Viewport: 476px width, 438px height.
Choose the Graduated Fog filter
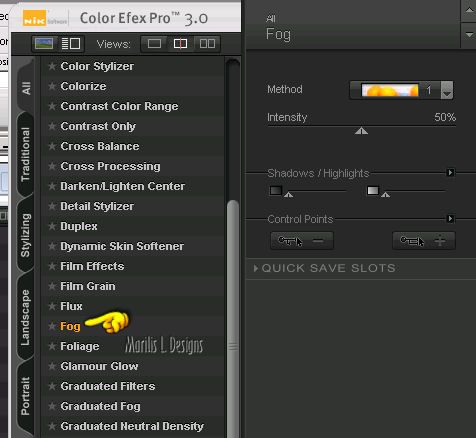tap(100, 406)
